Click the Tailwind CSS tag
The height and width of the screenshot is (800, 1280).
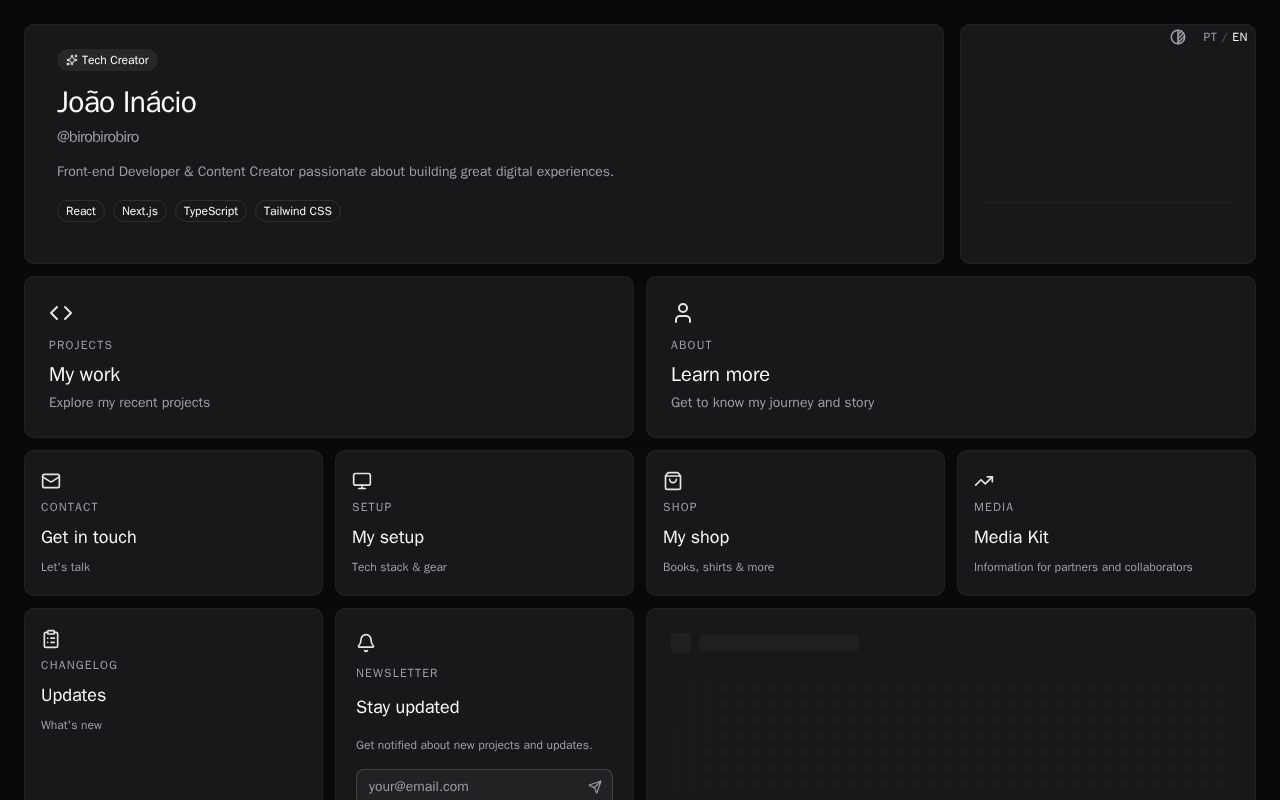point(298,211)
